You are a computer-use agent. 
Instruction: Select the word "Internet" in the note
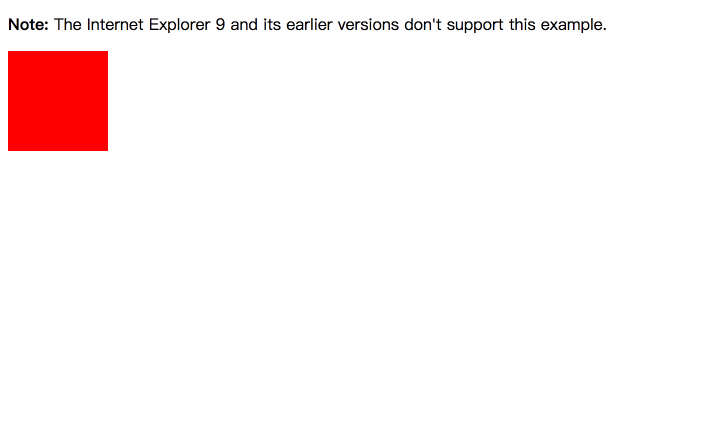115,25
